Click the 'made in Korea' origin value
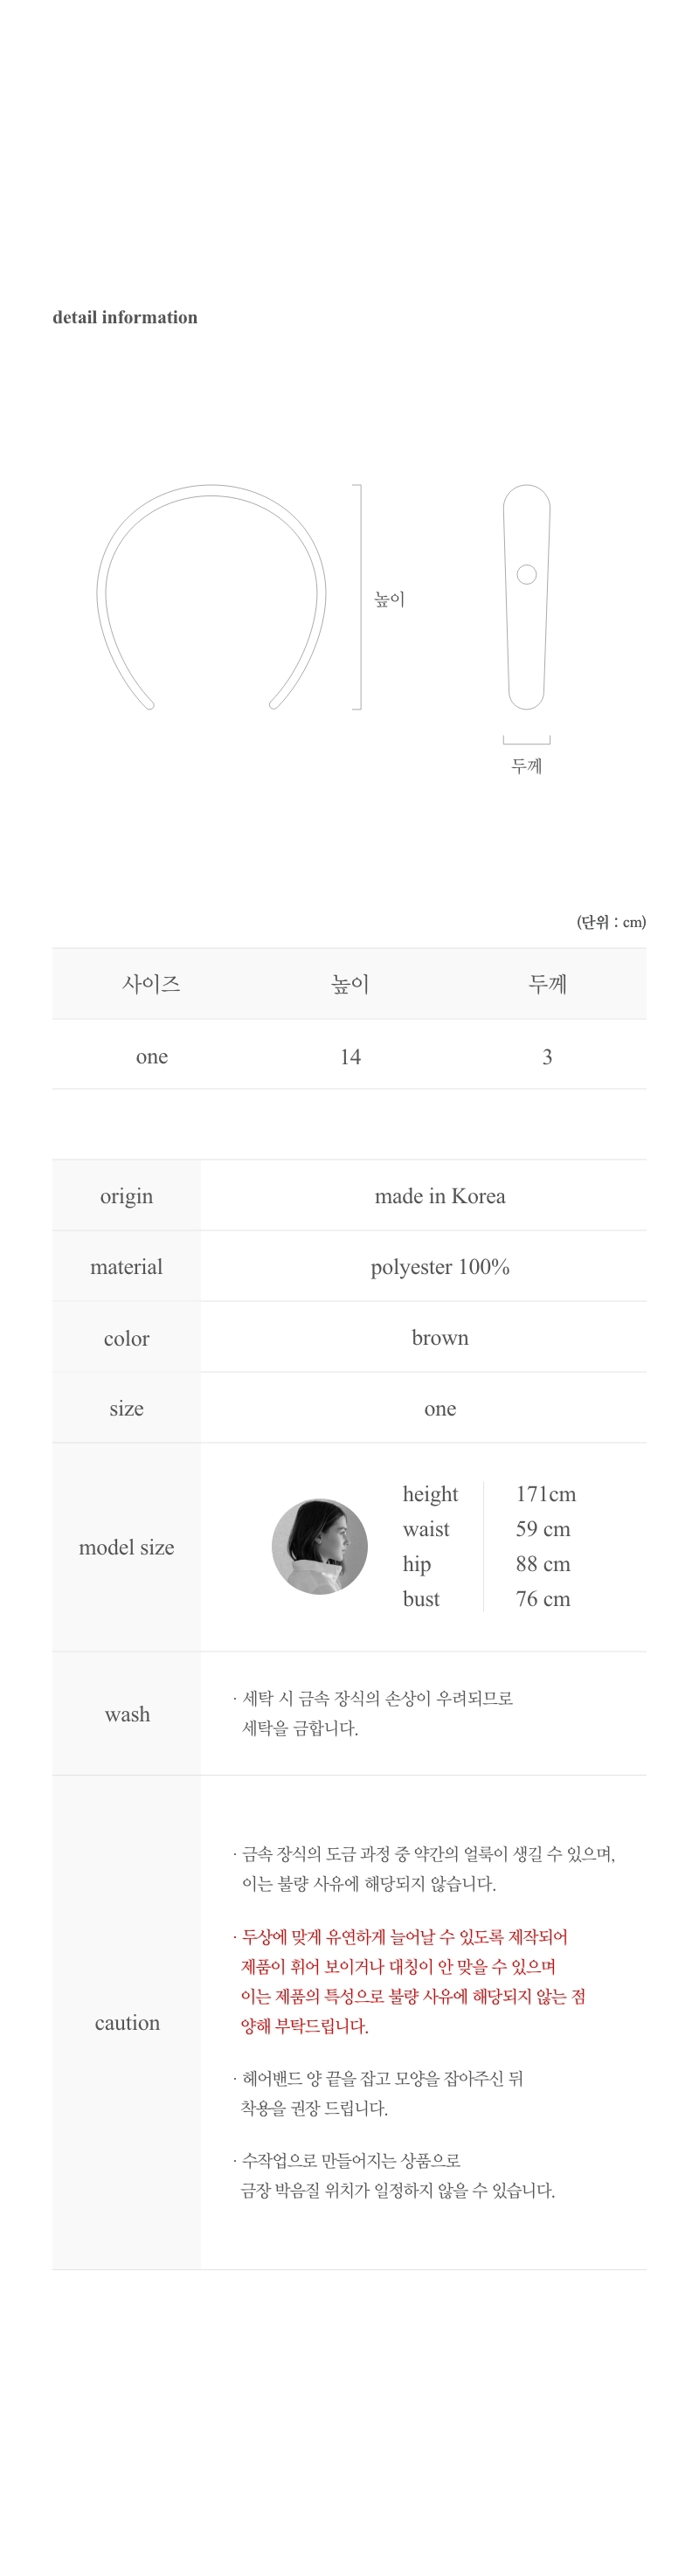699x2576 pixels. pyautogui.click(x=440, y=1196)
